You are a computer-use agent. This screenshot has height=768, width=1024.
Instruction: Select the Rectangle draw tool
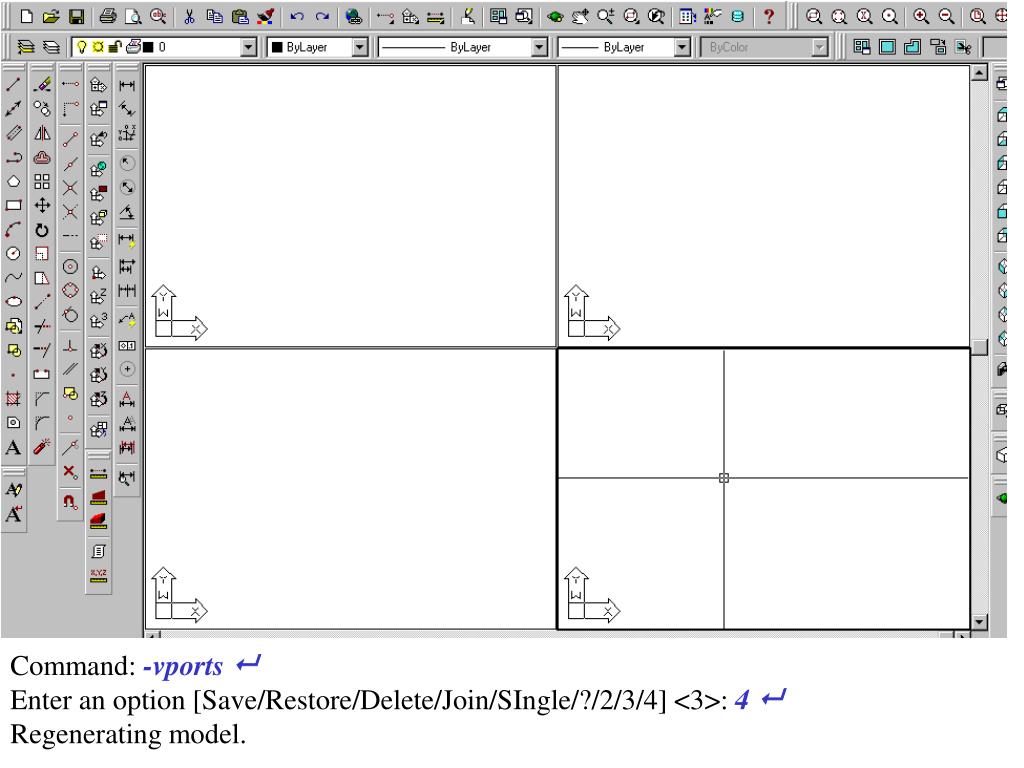click(14, 206)
